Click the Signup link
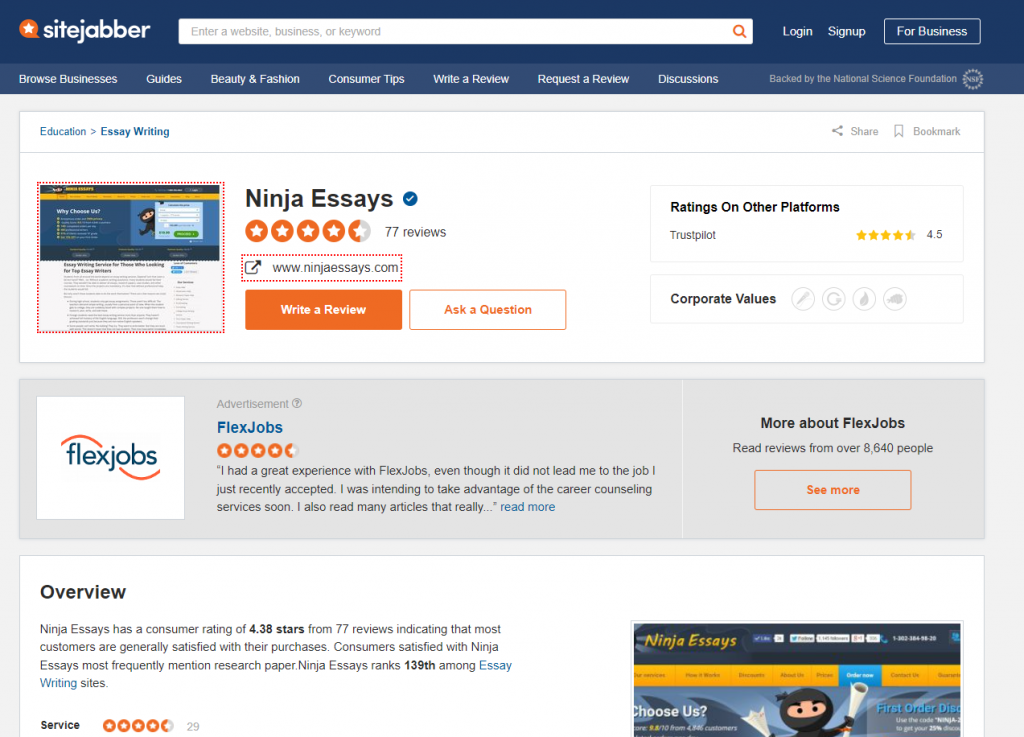The image size is (1024, 737). pos(846,31)
